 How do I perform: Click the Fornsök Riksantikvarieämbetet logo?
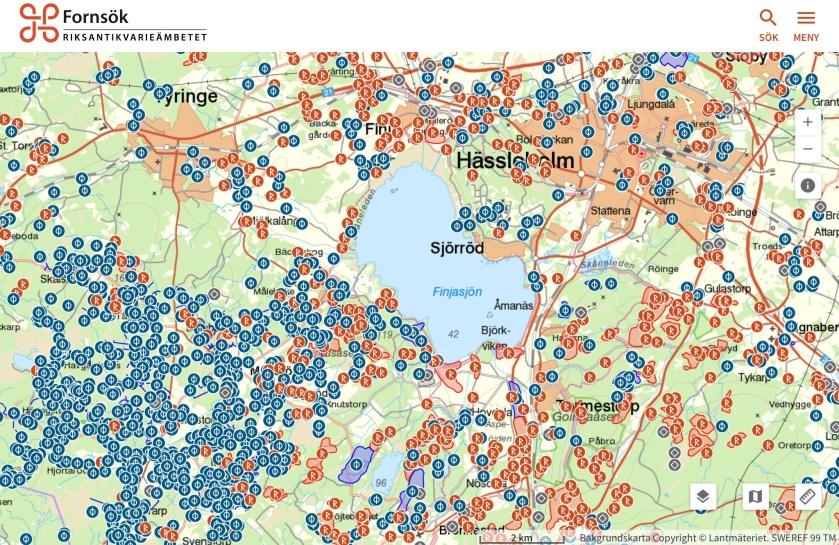[113, 23]
